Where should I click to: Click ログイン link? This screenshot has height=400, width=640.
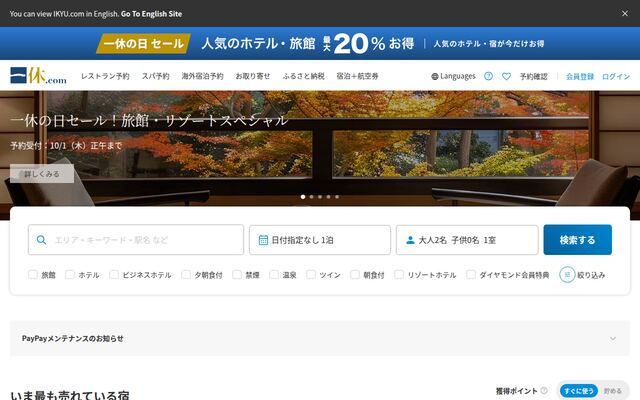click(616, 76)
